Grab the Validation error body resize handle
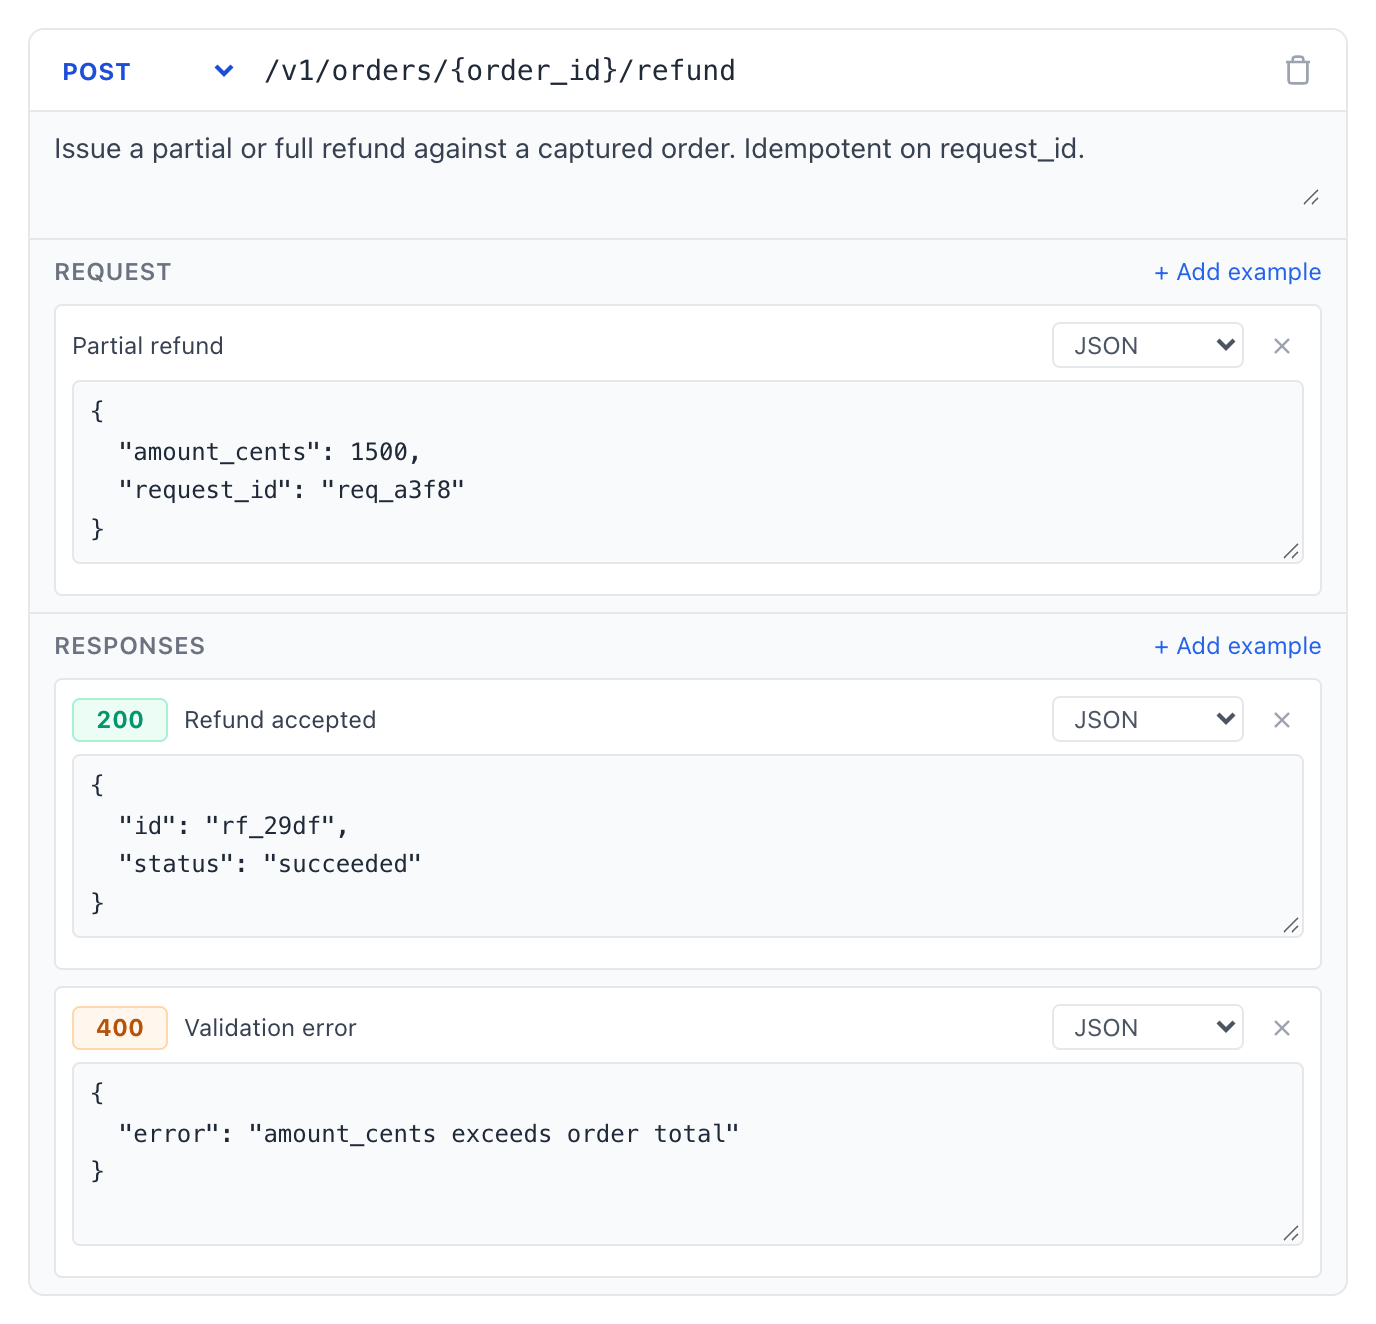This screenshot has height=1324, width=1376. pos(1291,1233)
